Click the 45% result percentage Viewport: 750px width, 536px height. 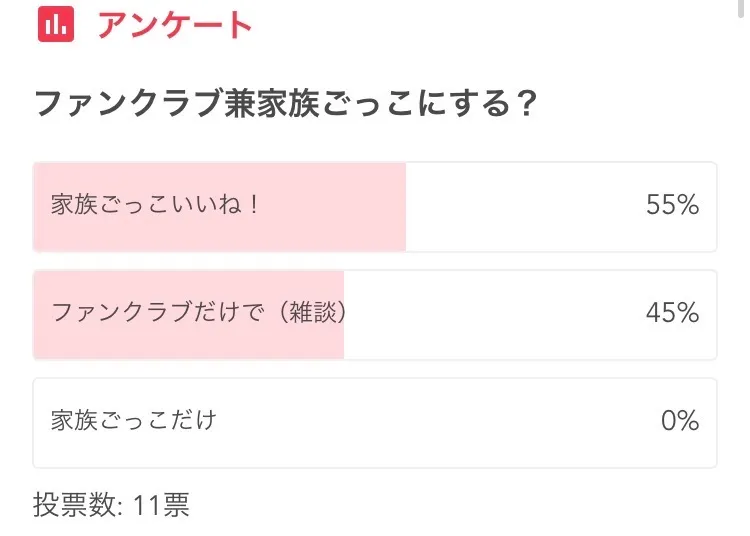pyautogui.click(x=672, y=313)
